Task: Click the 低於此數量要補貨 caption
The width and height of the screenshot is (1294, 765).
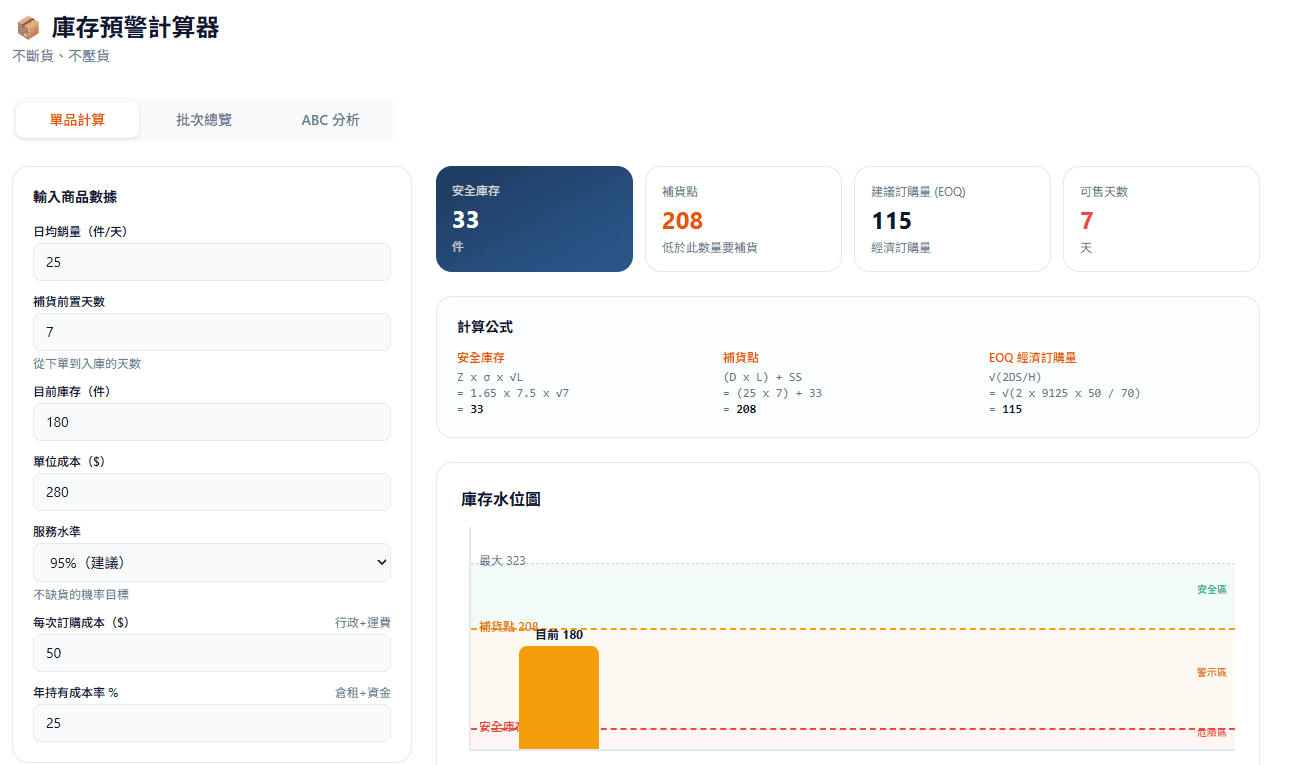Action: [x=710, y=247]
